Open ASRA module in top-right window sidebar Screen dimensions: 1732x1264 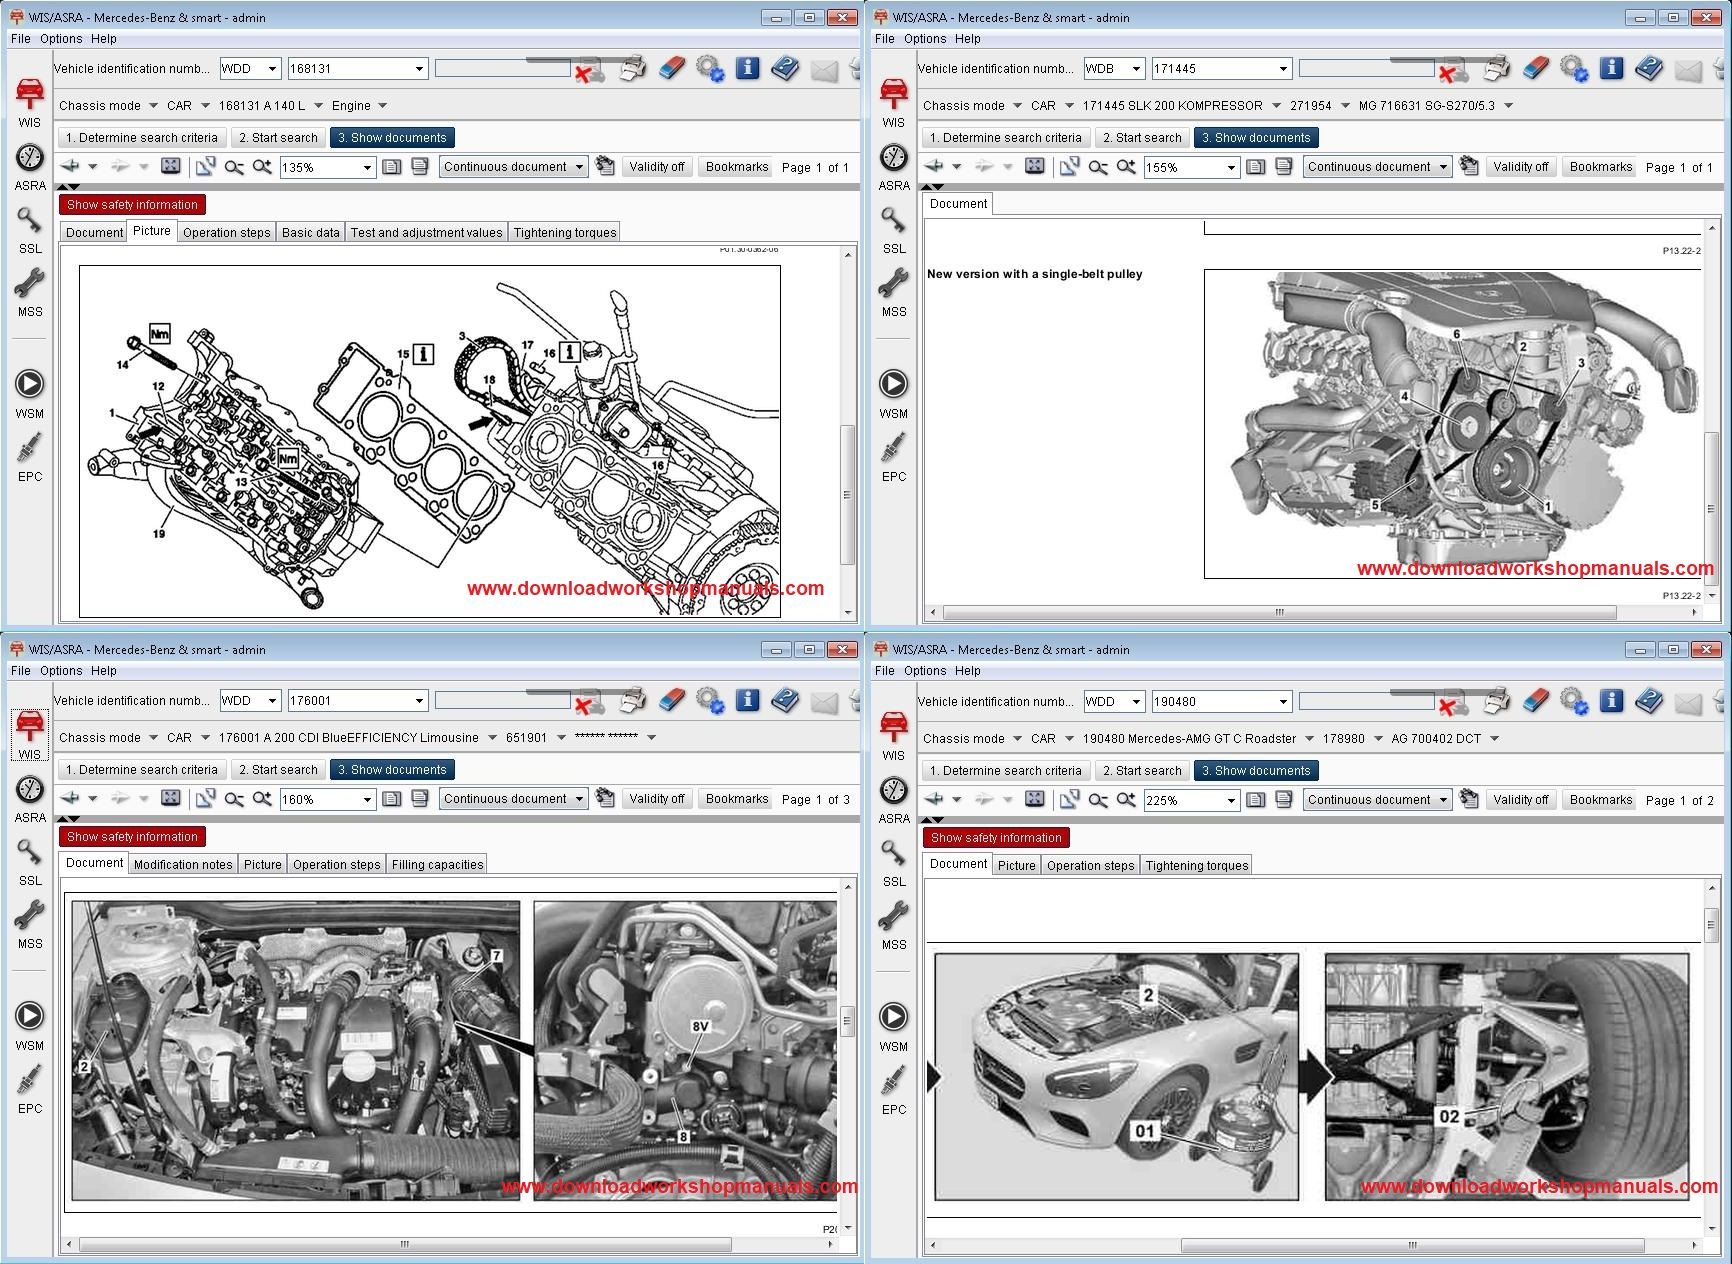pyautogui.click(x=894, y=167)
